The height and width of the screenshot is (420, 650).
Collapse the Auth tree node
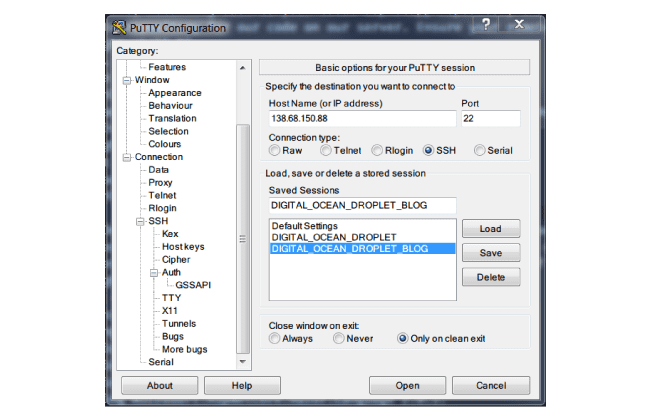tap(154, 273)
